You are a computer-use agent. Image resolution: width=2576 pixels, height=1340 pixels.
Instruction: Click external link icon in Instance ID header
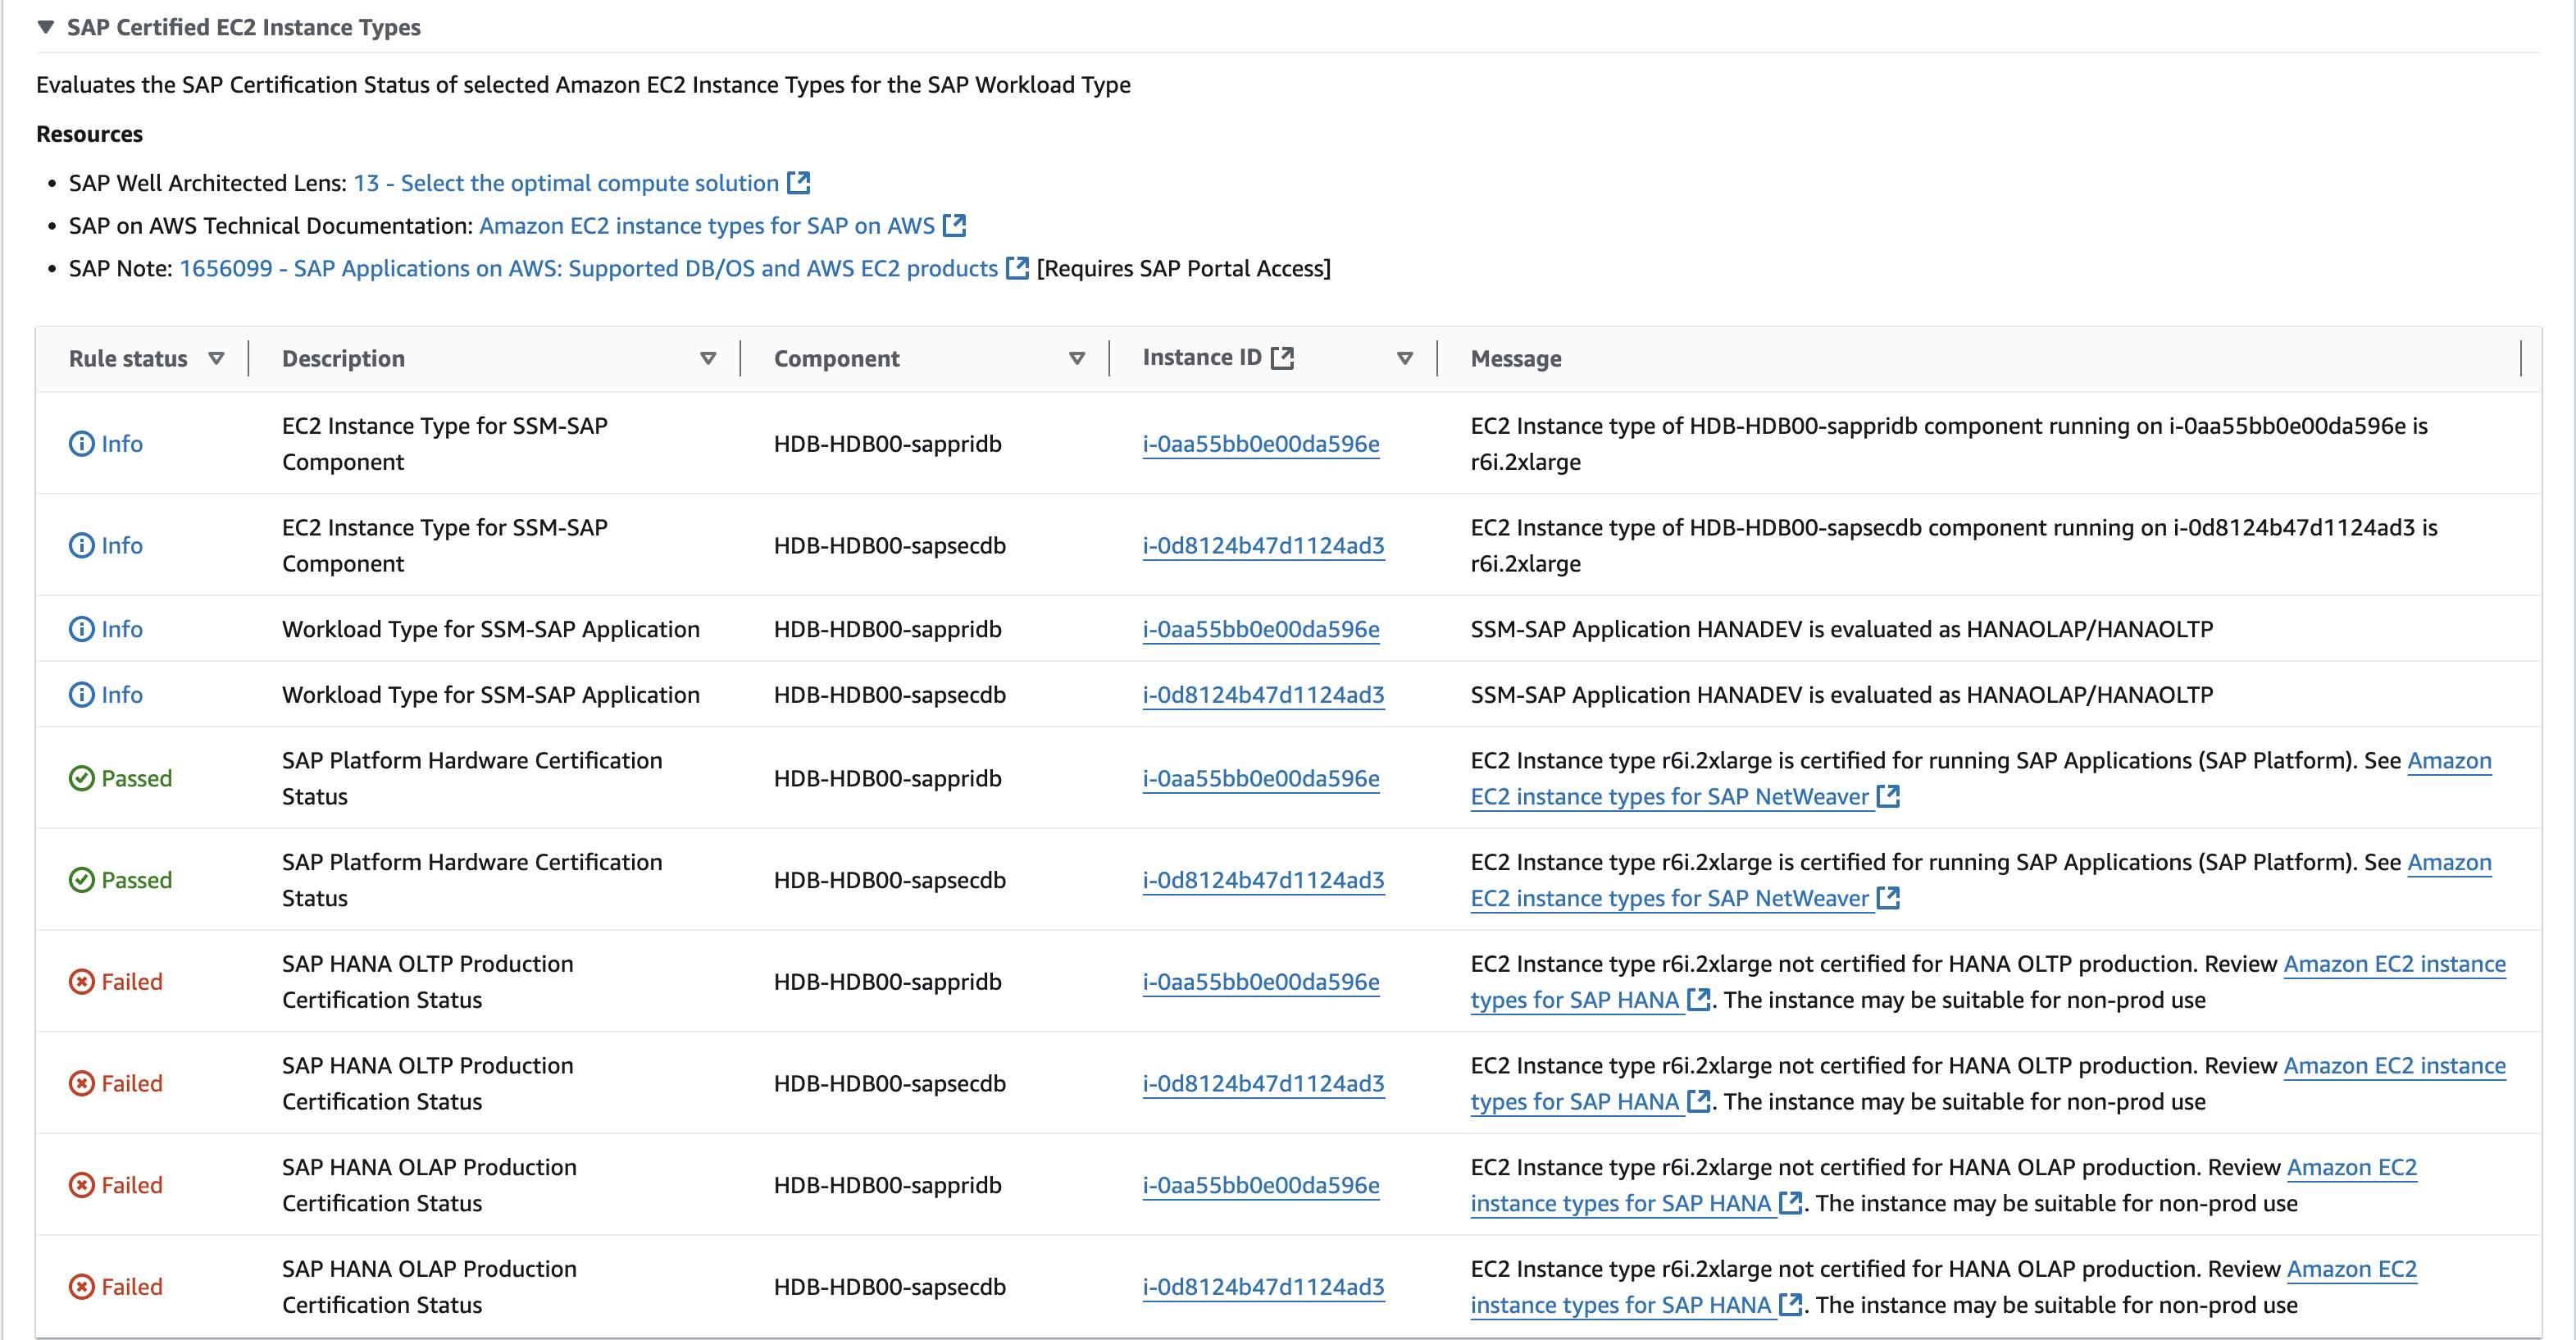(x=1282, y=357)
